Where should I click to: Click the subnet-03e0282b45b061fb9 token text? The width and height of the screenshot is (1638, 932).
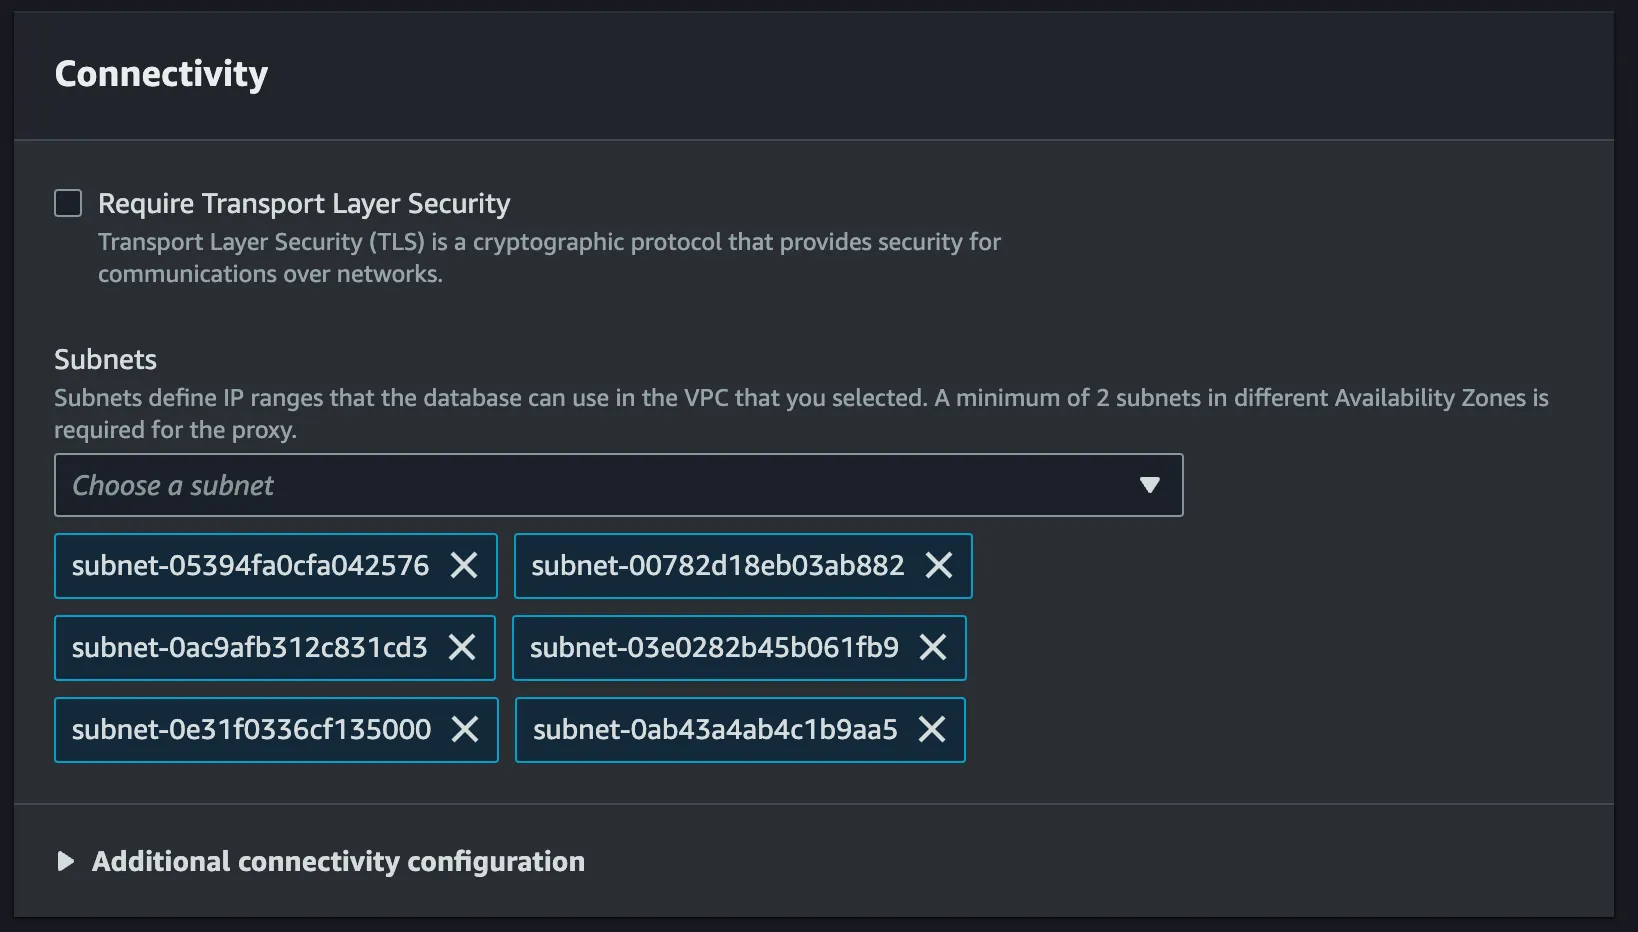pos(714,648)
